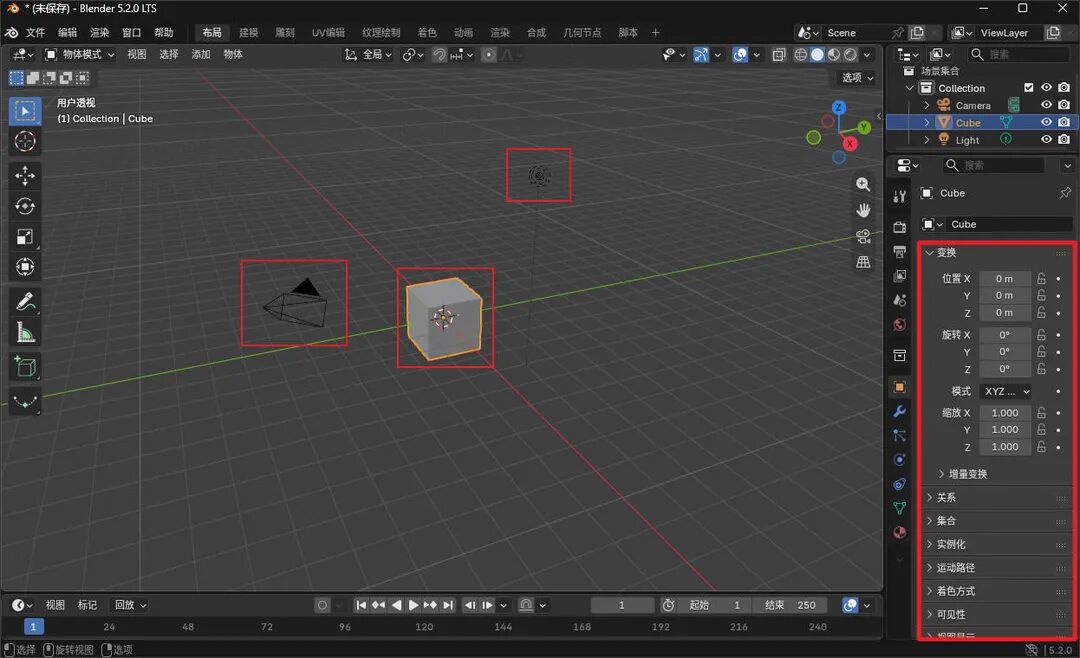The width and height of the screenshot is (1080, 658).
Task: Open the Material properties tab
Action: click(900, 533)
